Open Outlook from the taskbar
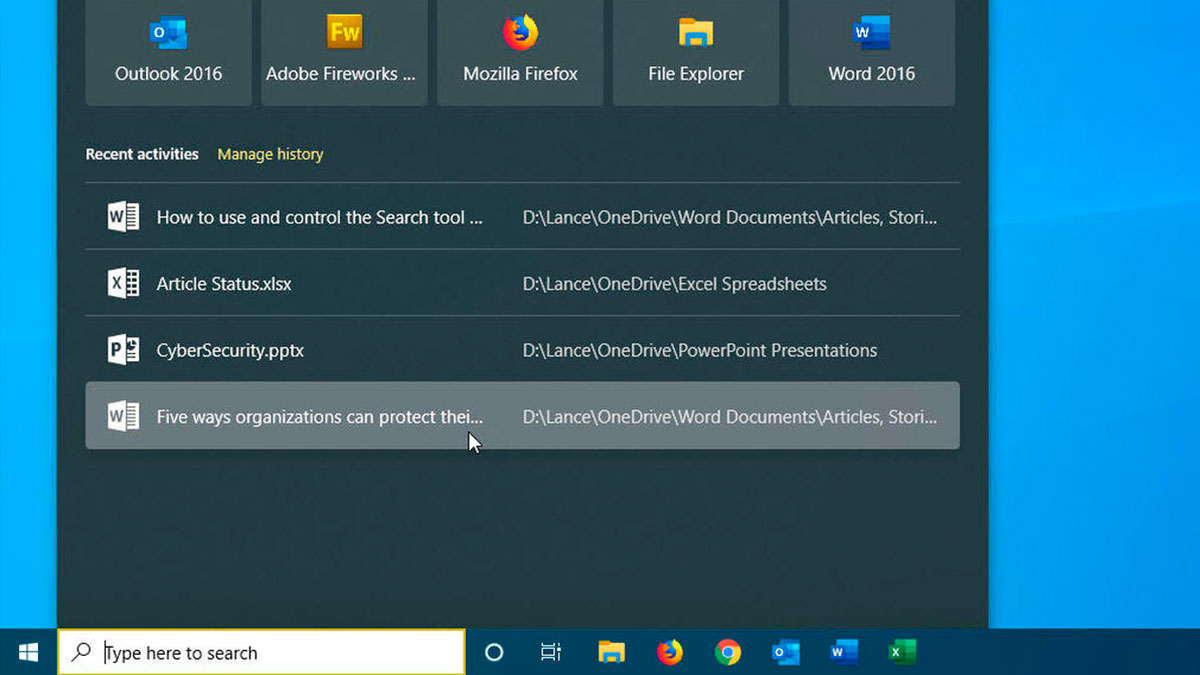 (x=786, y=652)
